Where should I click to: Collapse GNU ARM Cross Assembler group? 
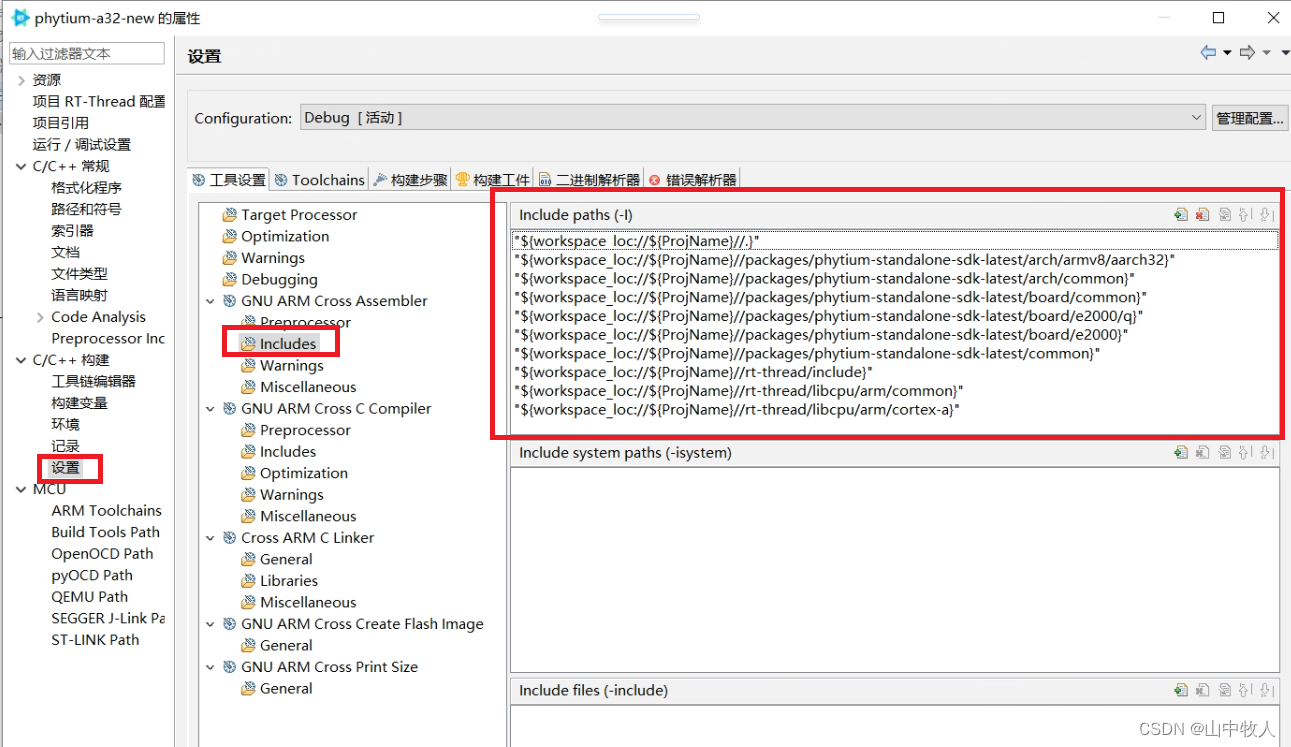[x=210, y=301]
